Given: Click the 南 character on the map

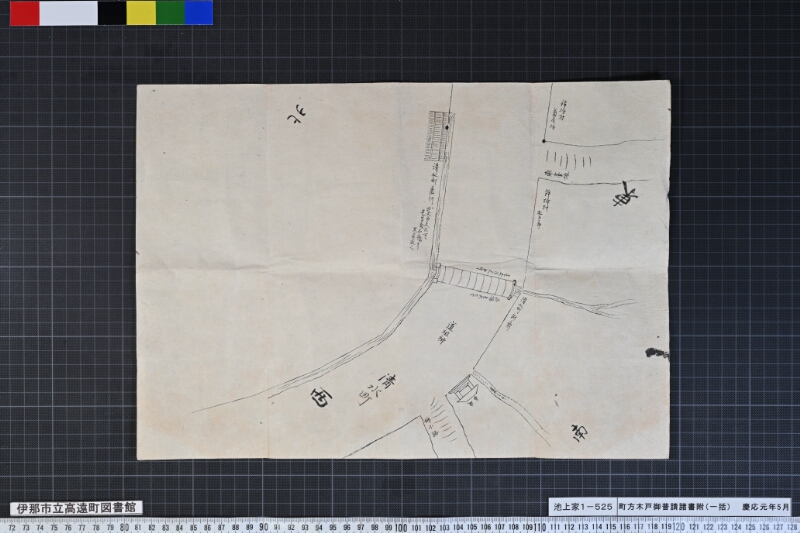Looking at the screenshot, I should (x=580, y=433).
